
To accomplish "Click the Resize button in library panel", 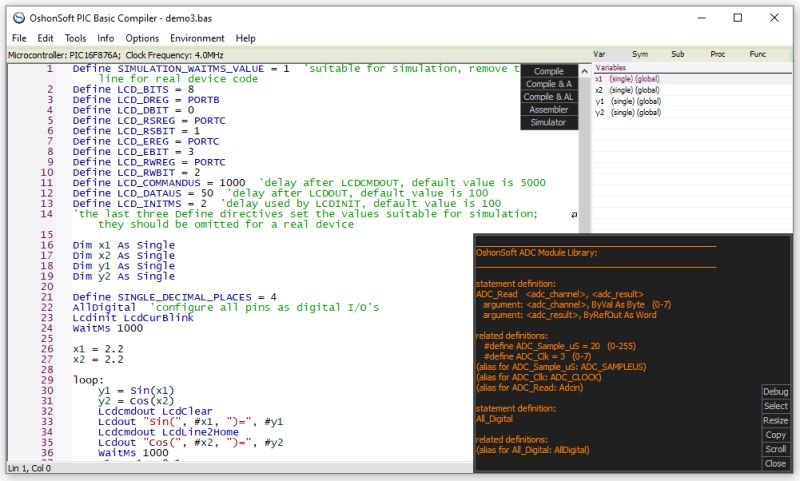I will [x=776, y=420].
